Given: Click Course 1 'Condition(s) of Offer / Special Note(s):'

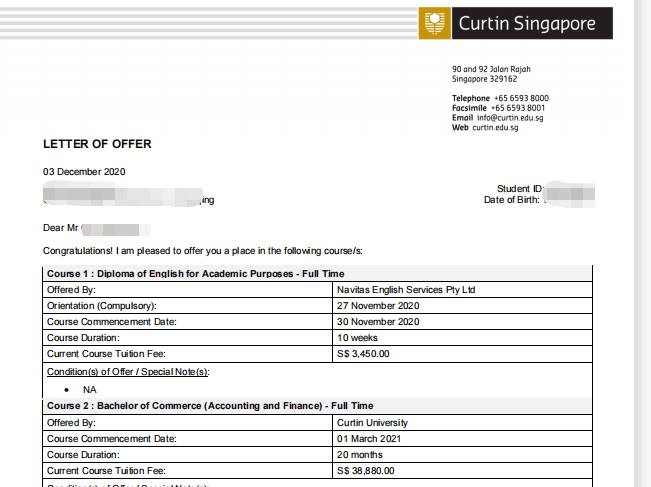Looking at the screenshot, I should [128, 372].
